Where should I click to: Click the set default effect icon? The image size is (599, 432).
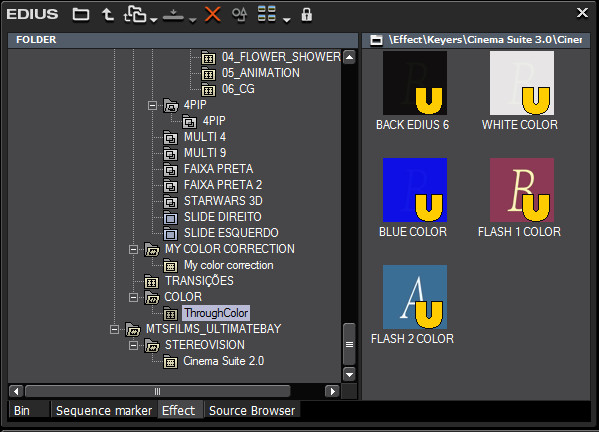pos(173,16)
